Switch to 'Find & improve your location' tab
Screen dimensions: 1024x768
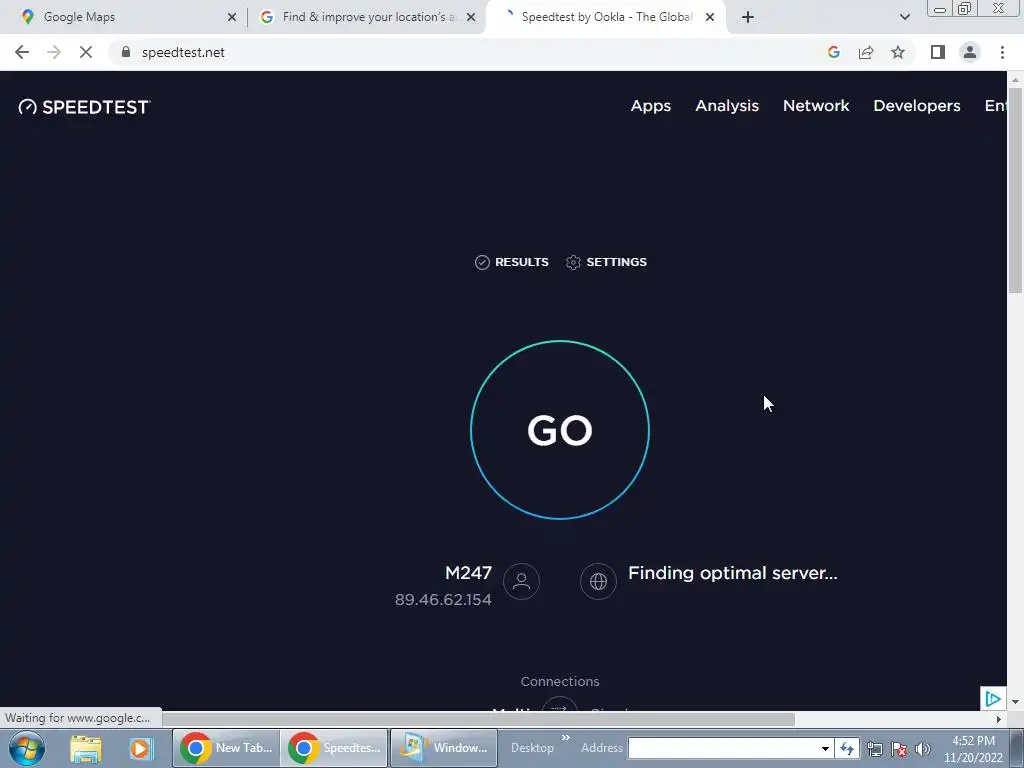tap(366, 17)
